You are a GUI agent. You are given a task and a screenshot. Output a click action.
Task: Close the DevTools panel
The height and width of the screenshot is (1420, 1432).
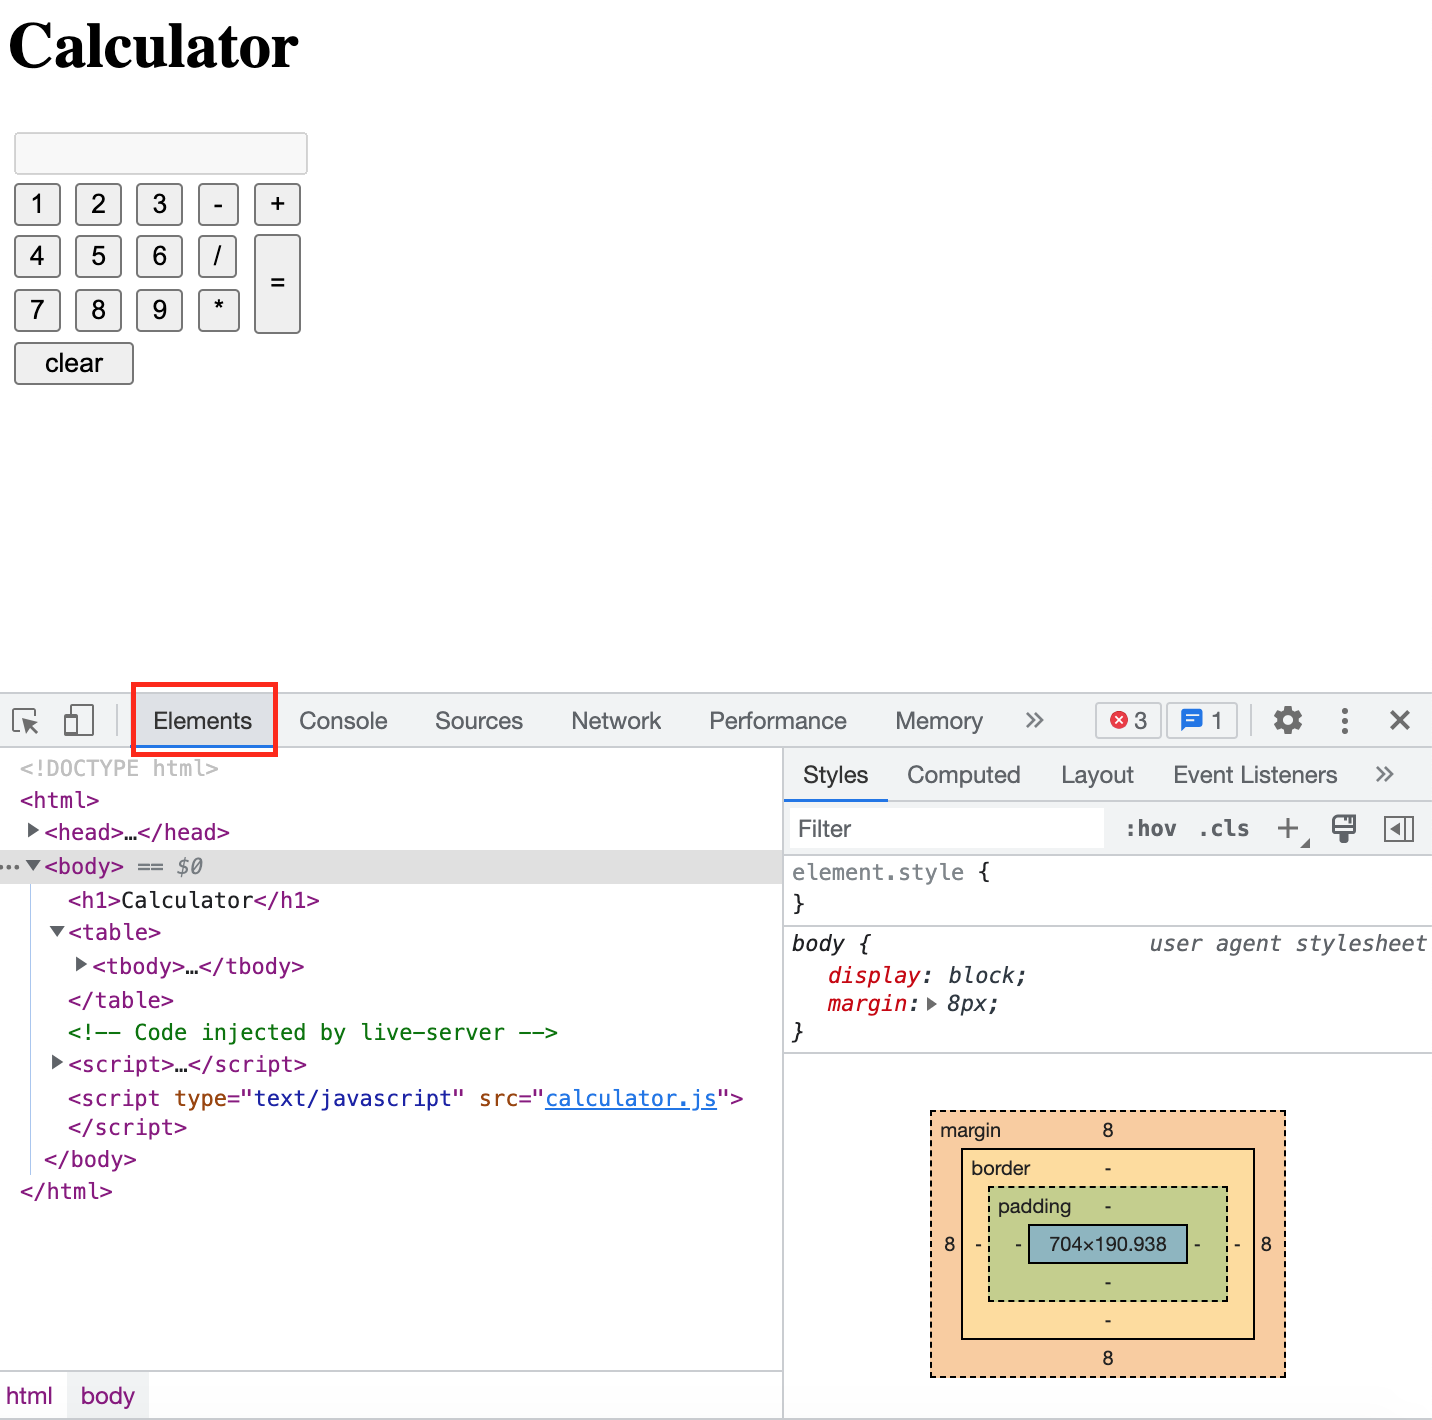pyautogui.click(x=1400, y=720)
